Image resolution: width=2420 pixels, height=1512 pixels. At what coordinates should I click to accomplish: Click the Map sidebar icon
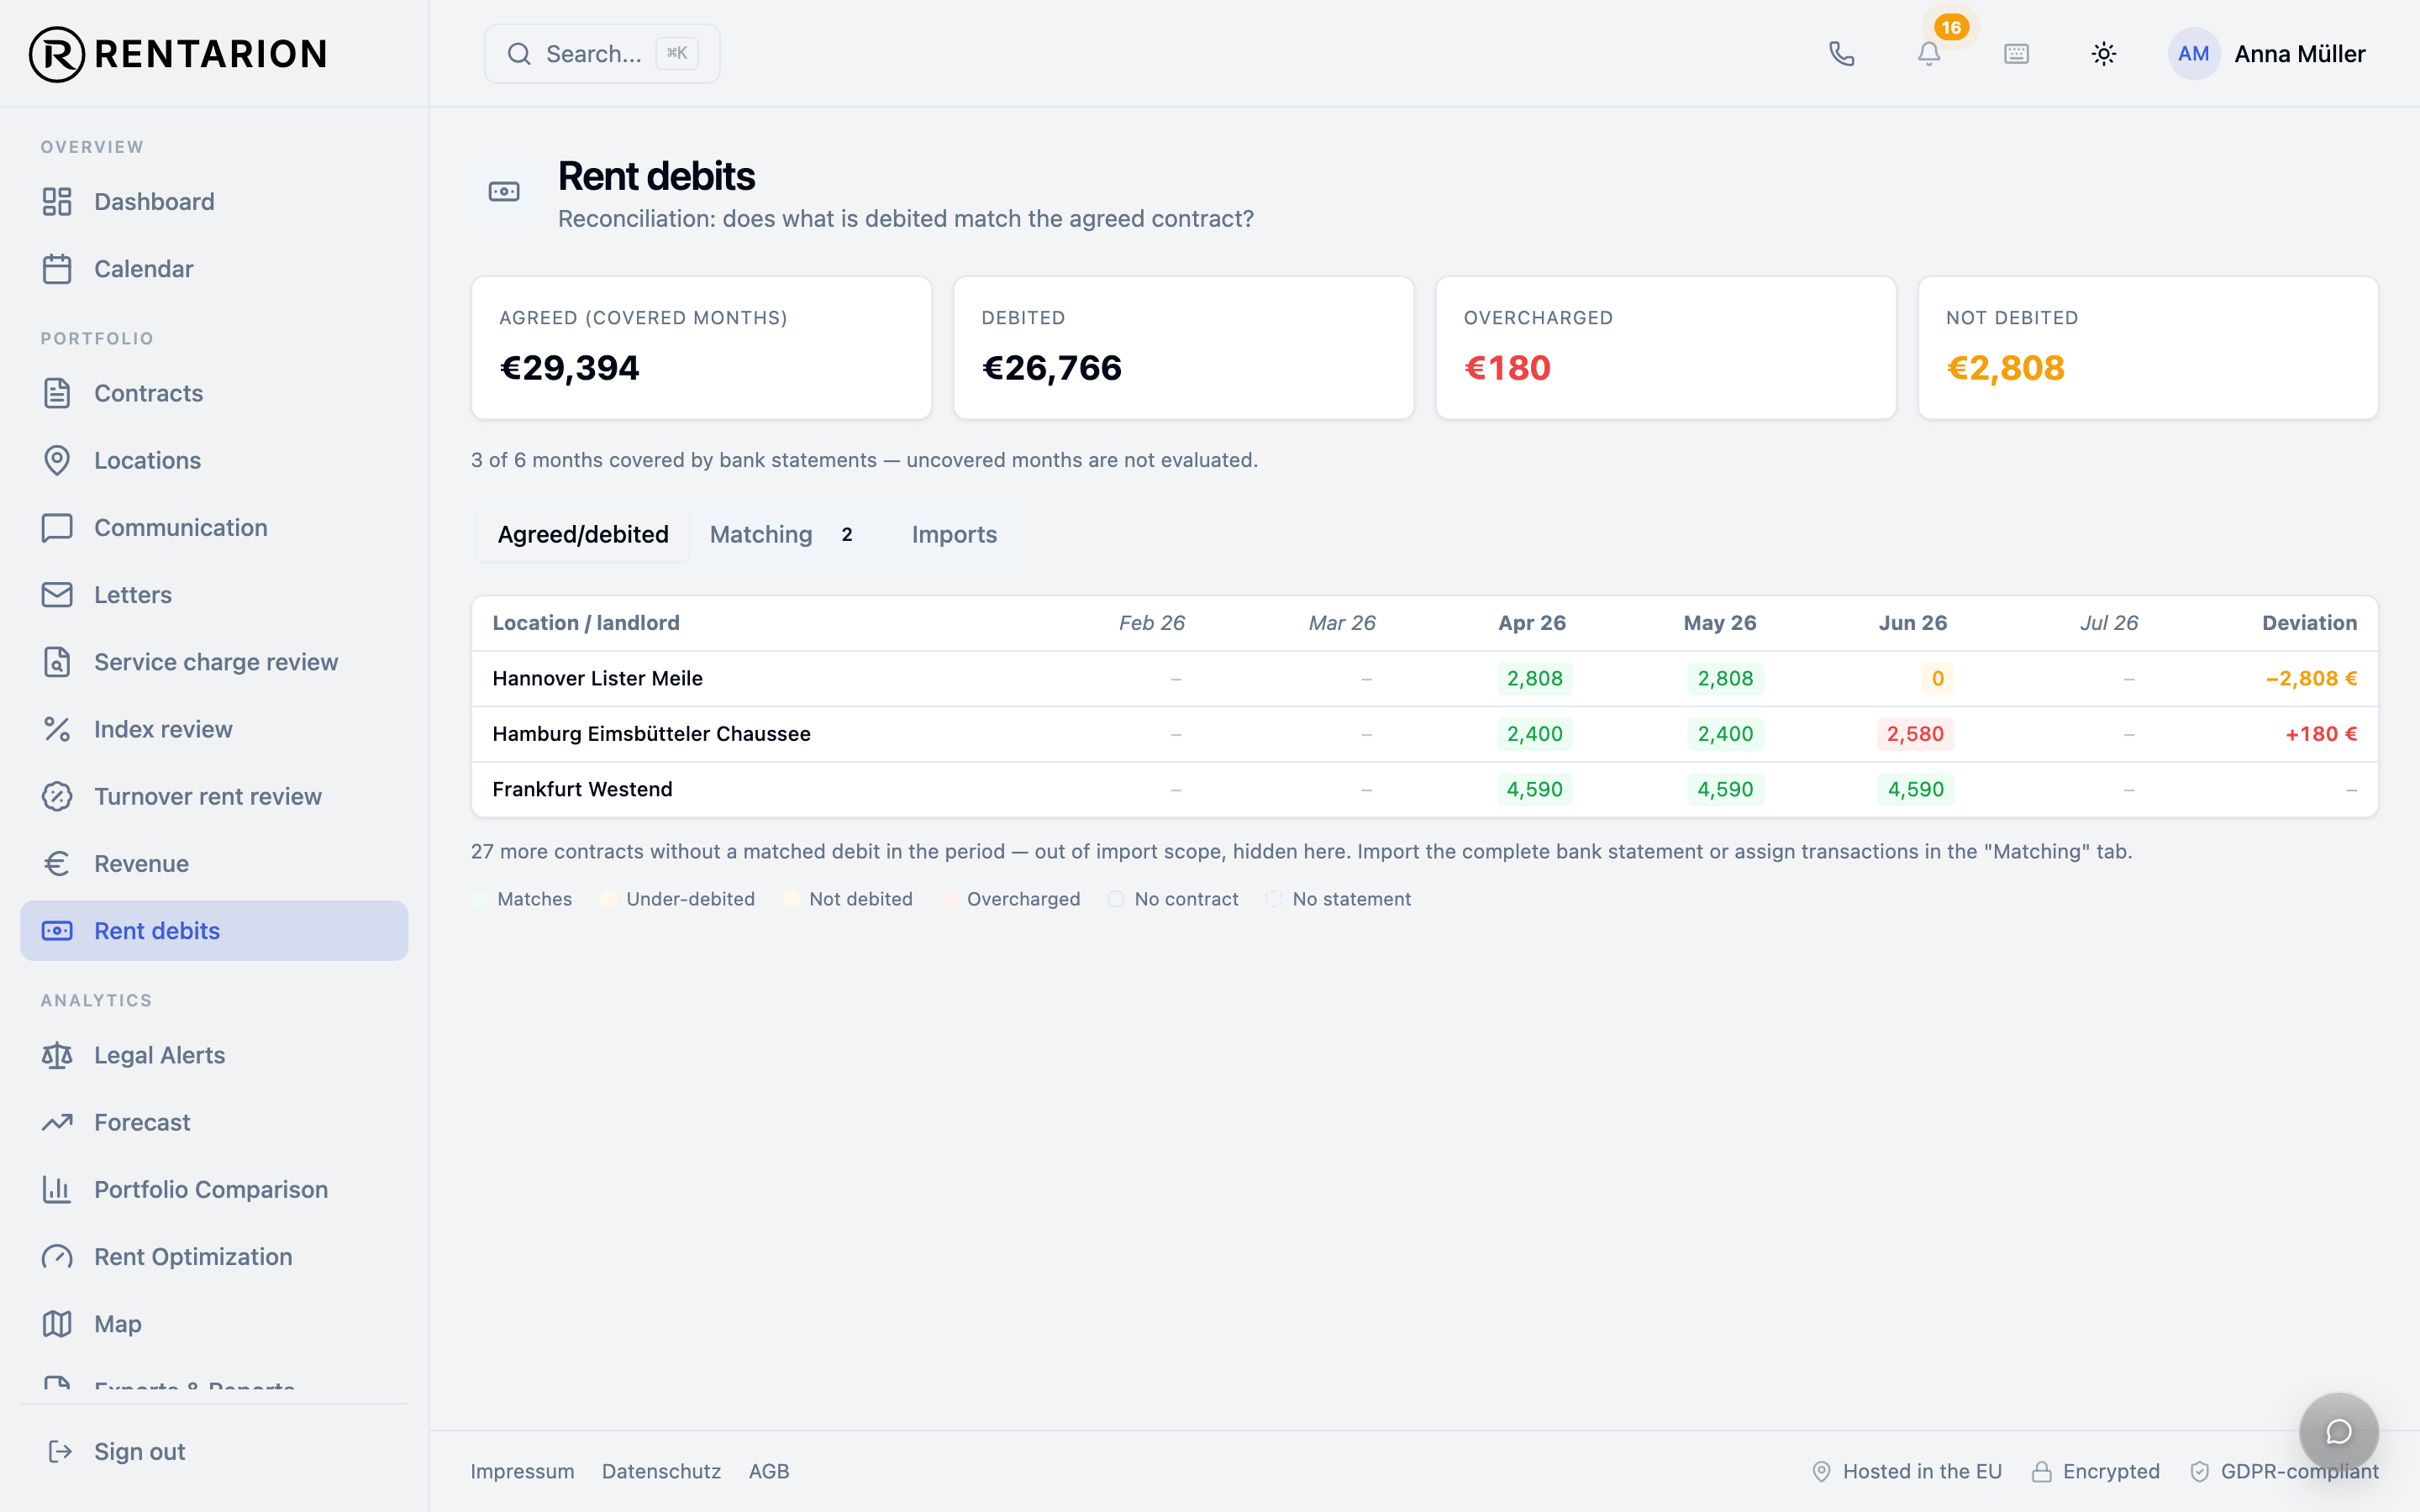(57, 1324)
